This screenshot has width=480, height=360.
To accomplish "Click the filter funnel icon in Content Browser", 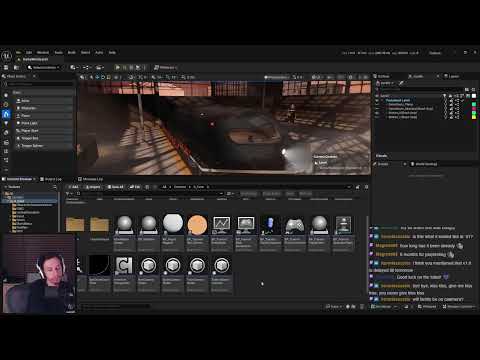I will coord(68,193).
